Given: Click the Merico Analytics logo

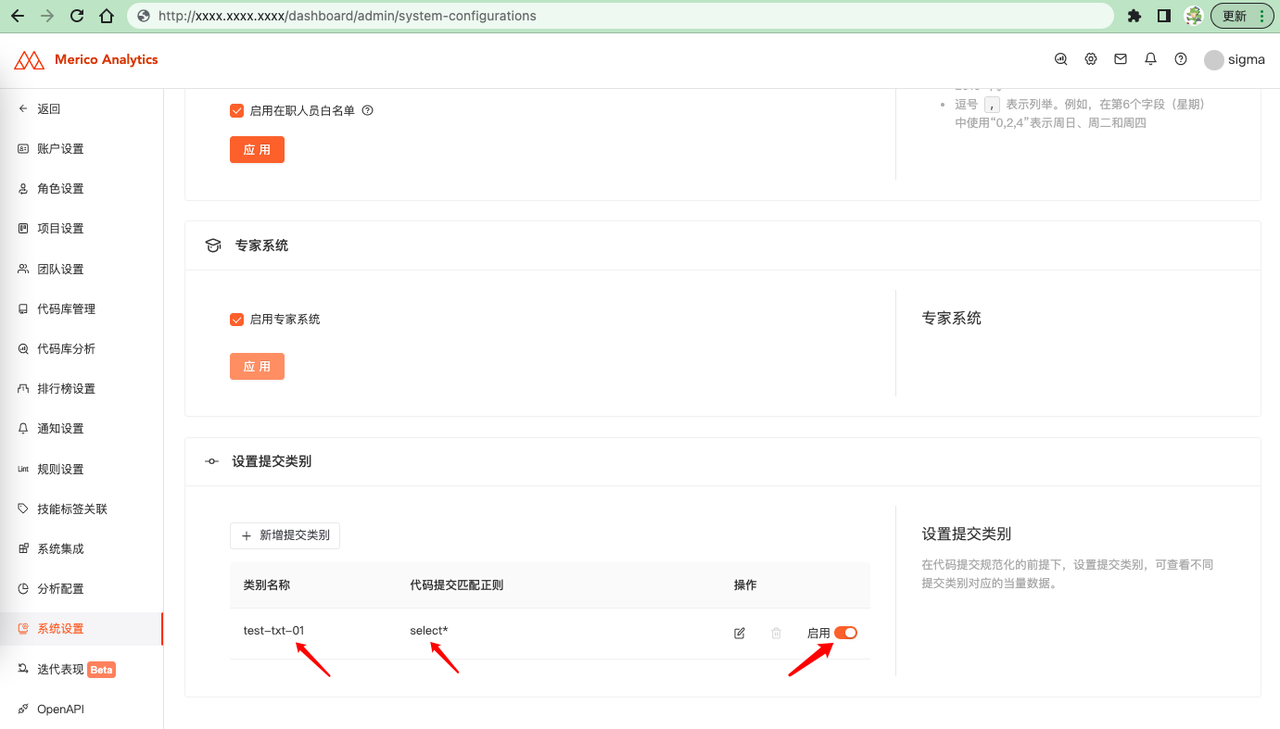Looking at the screenshot, I should coord(86,60).
